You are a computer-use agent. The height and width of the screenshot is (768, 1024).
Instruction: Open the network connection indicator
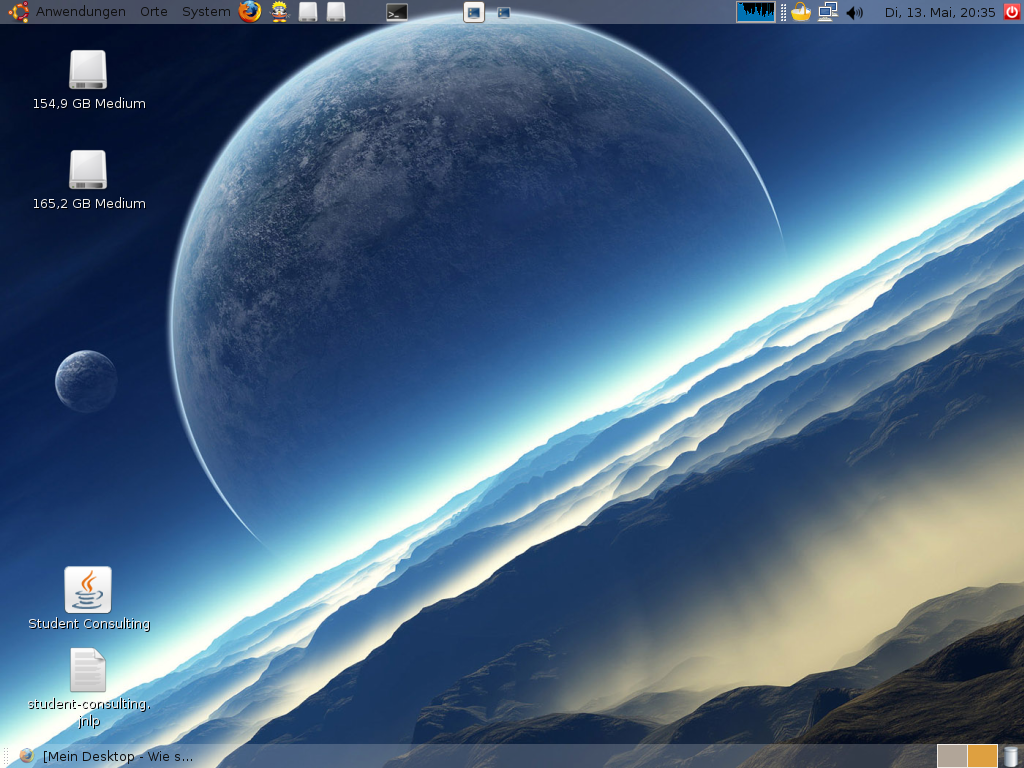pos(827,12)
